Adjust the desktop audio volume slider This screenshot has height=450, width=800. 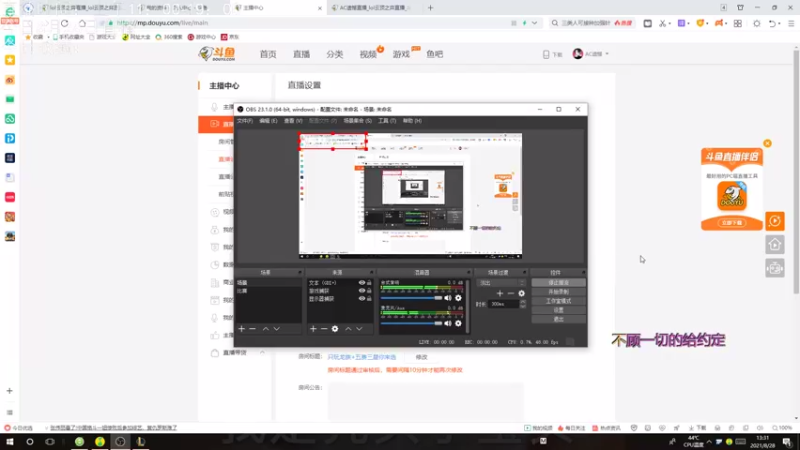tap(411, 298)
